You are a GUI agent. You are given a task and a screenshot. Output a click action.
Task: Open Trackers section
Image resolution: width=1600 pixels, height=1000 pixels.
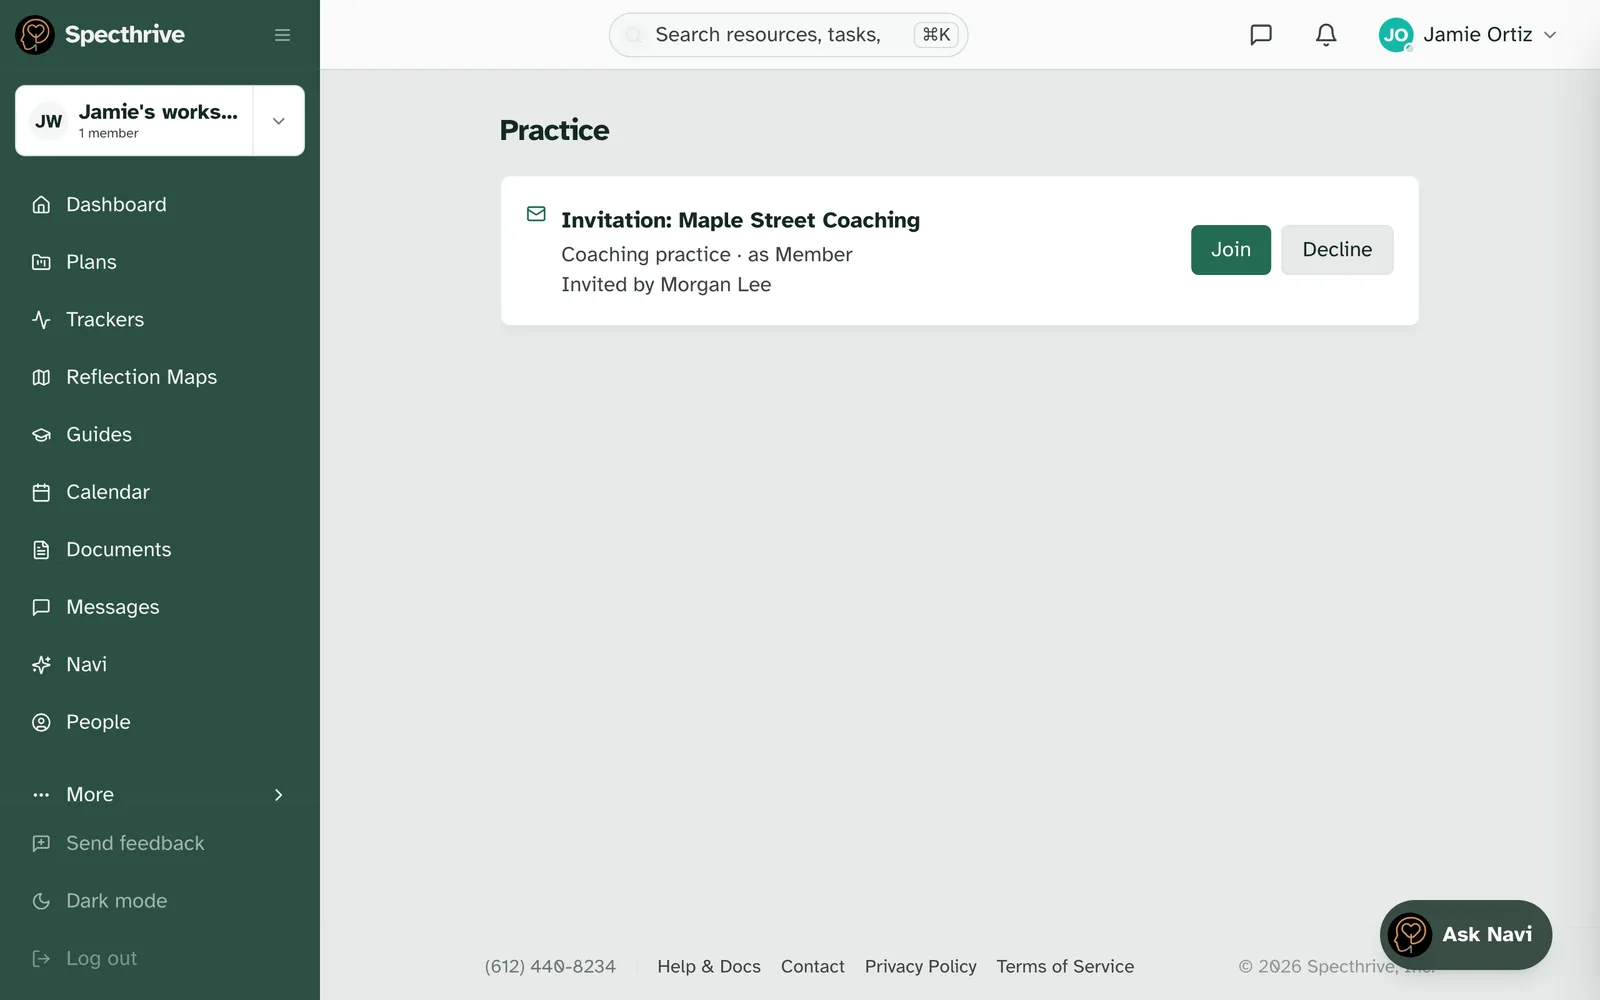click(x=105, y=320)
